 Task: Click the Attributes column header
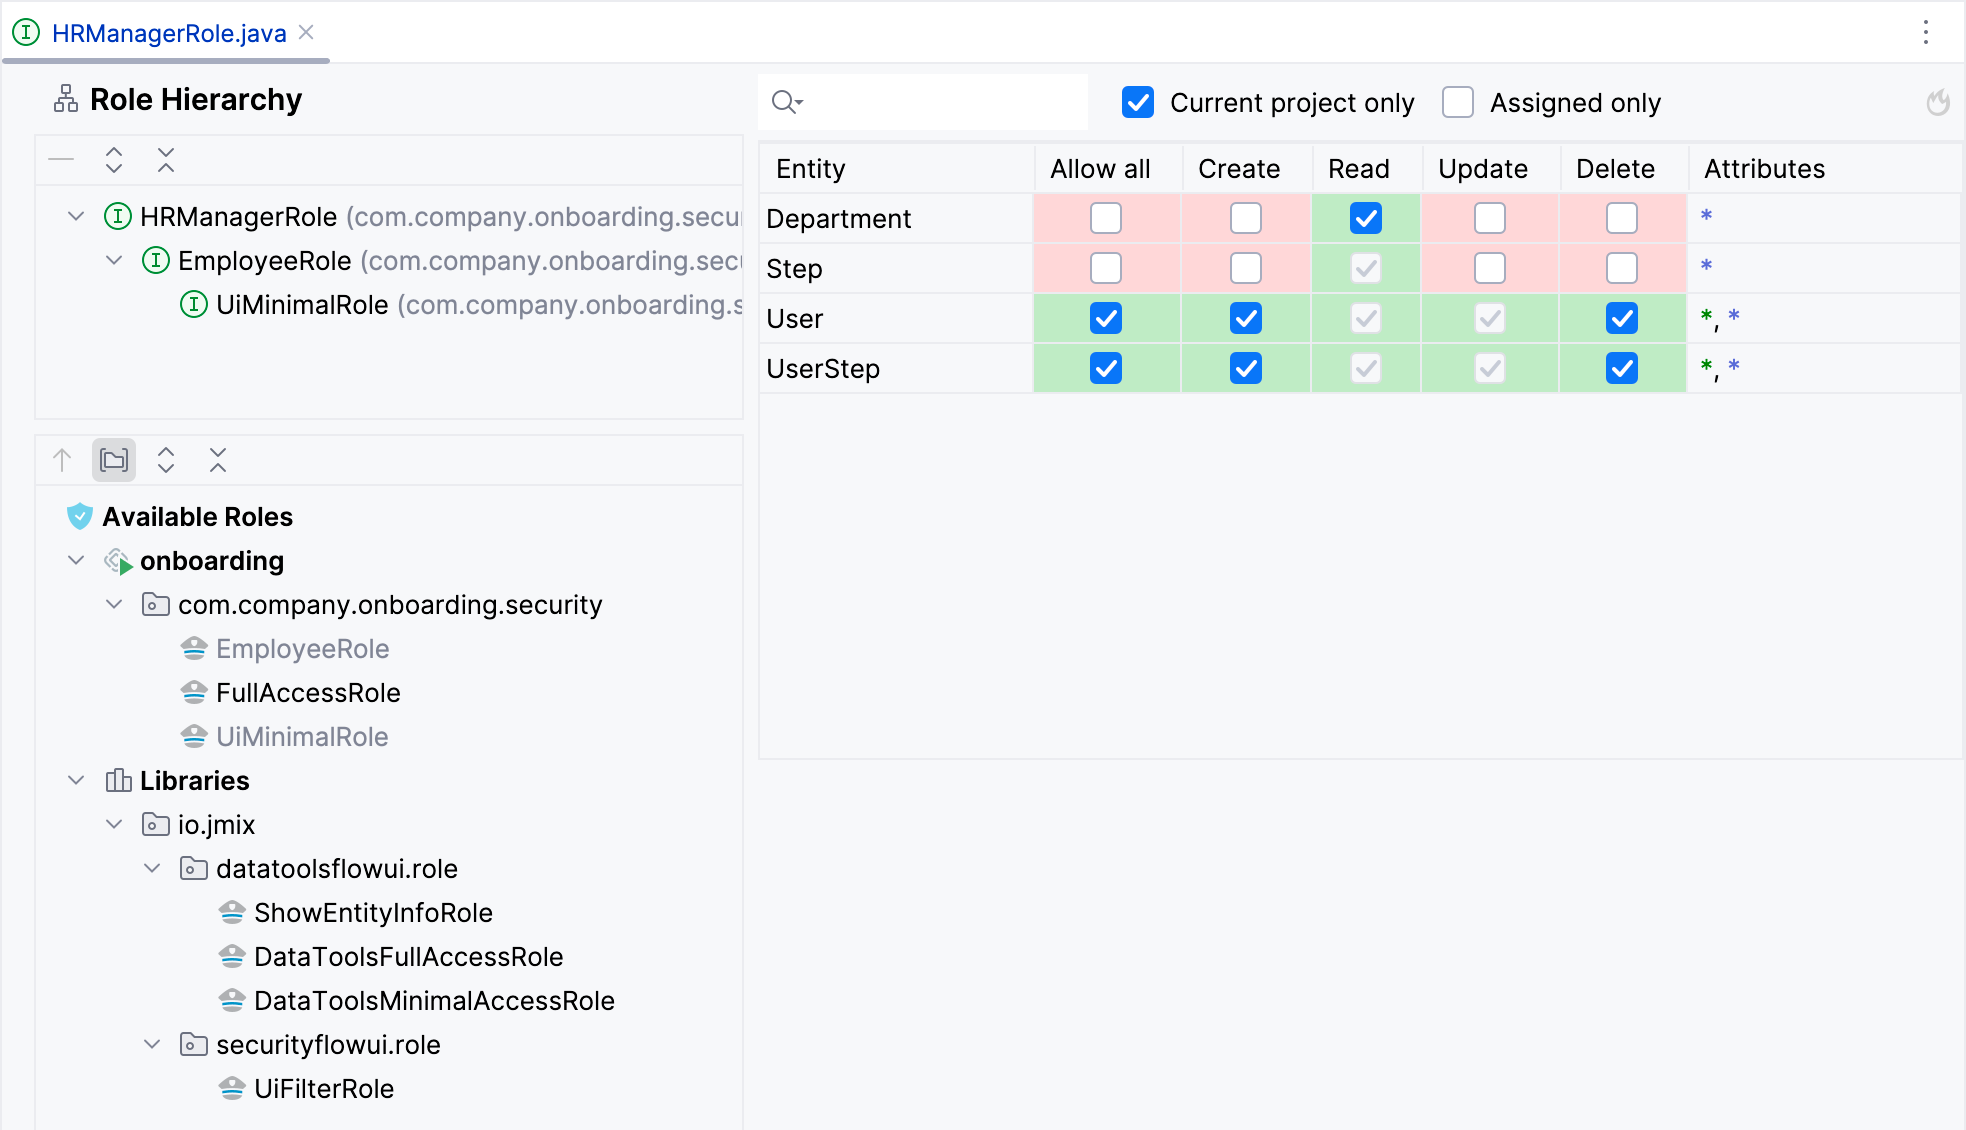(x=1764, y=168)
